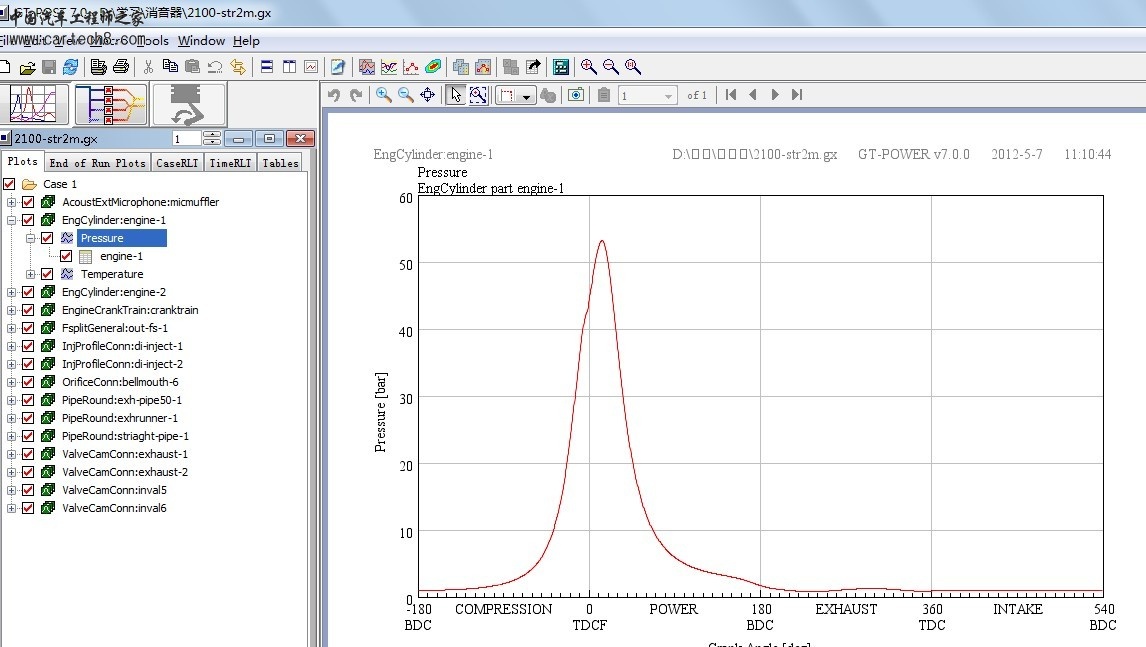Click zoom out on plot toolbar
This screenshot has width=1146, height=647.
406,95
